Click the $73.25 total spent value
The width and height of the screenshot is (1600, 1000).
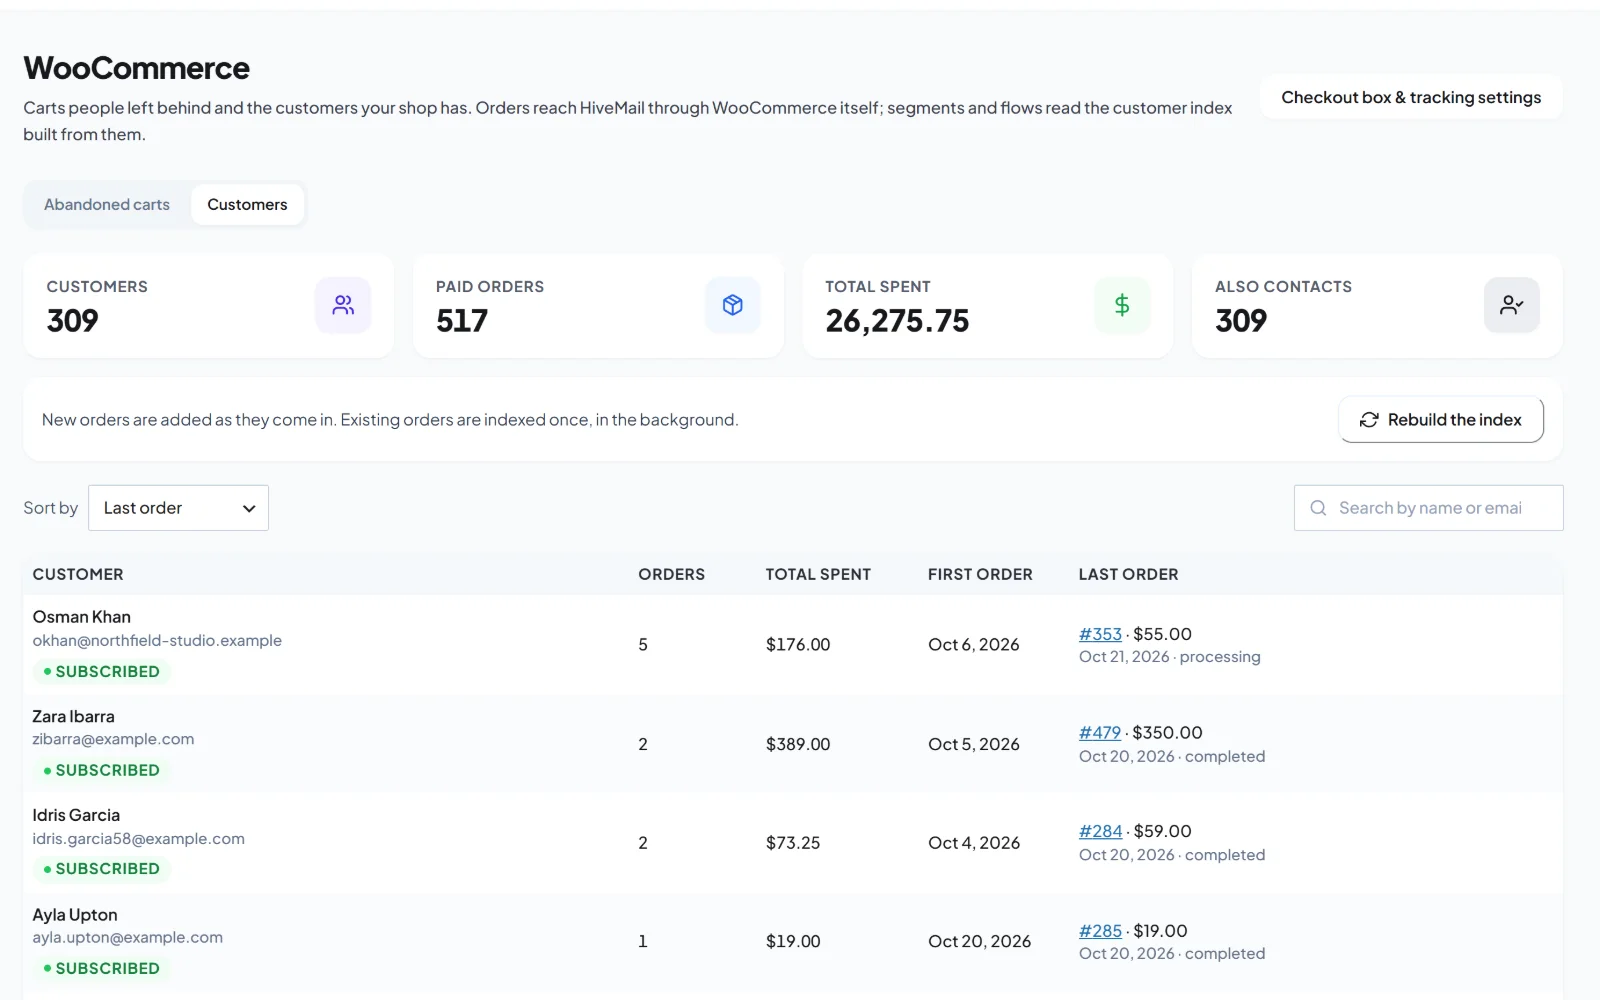793,843
